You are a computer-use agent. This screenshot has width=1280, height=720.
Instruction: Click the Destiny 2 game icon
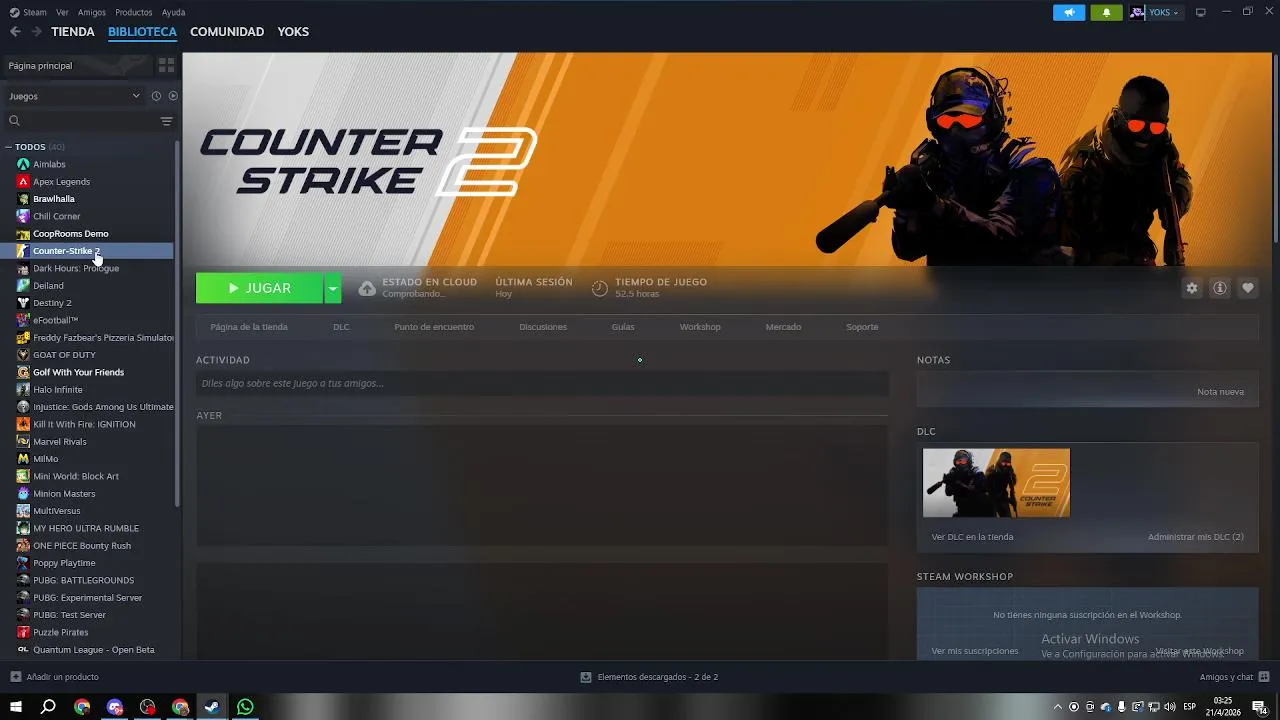23,303
